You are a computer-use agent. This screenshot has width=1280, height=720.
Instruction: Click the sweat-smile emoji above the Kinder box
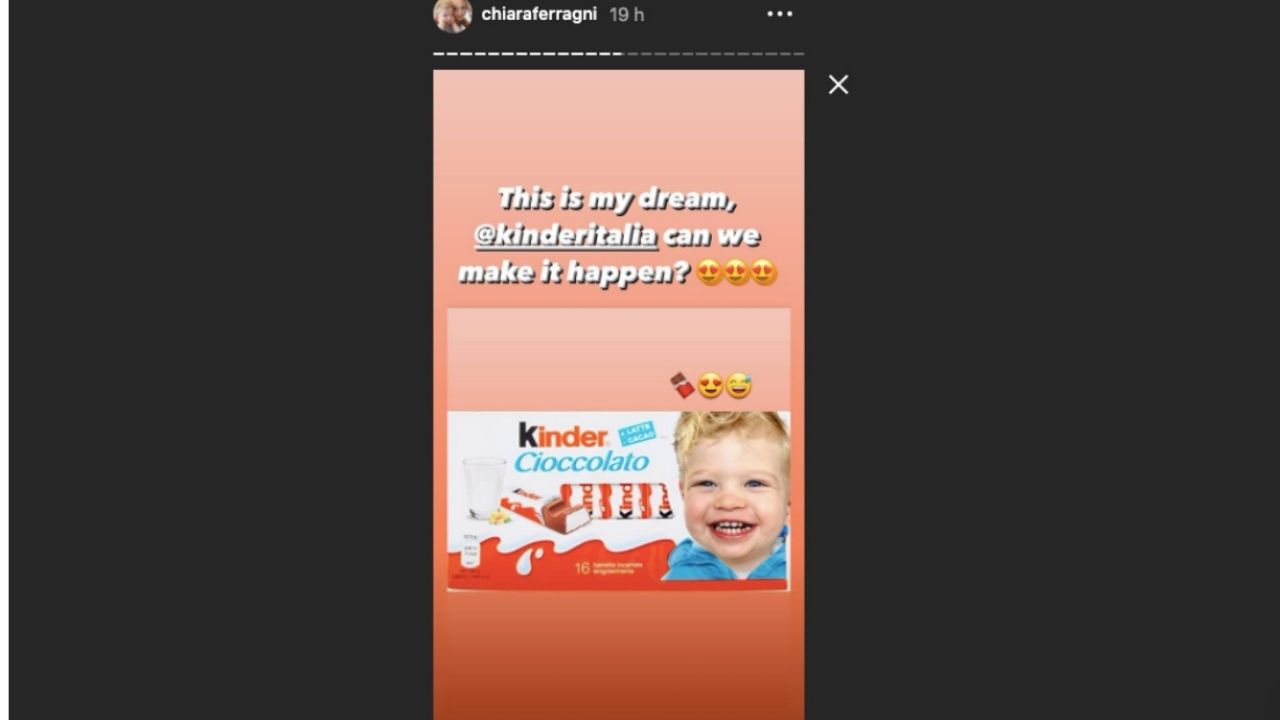[738, 385]
